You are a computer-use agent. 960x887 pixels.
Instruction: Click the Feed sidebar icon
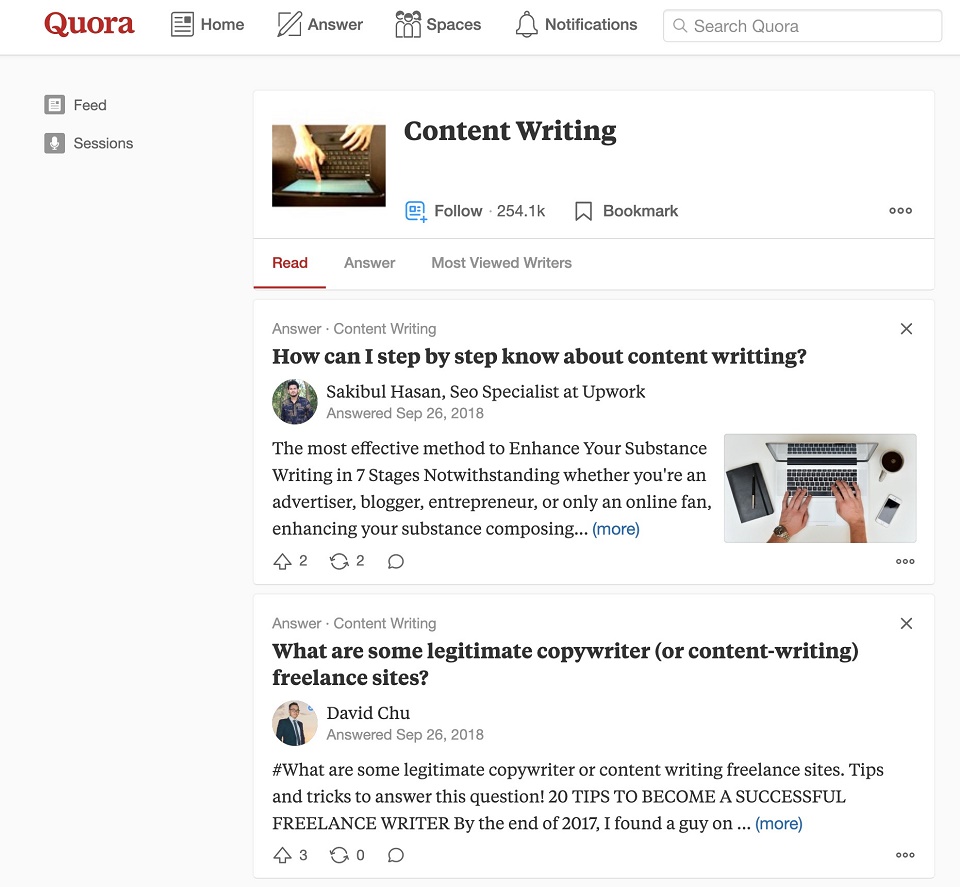tap(54, 105)
